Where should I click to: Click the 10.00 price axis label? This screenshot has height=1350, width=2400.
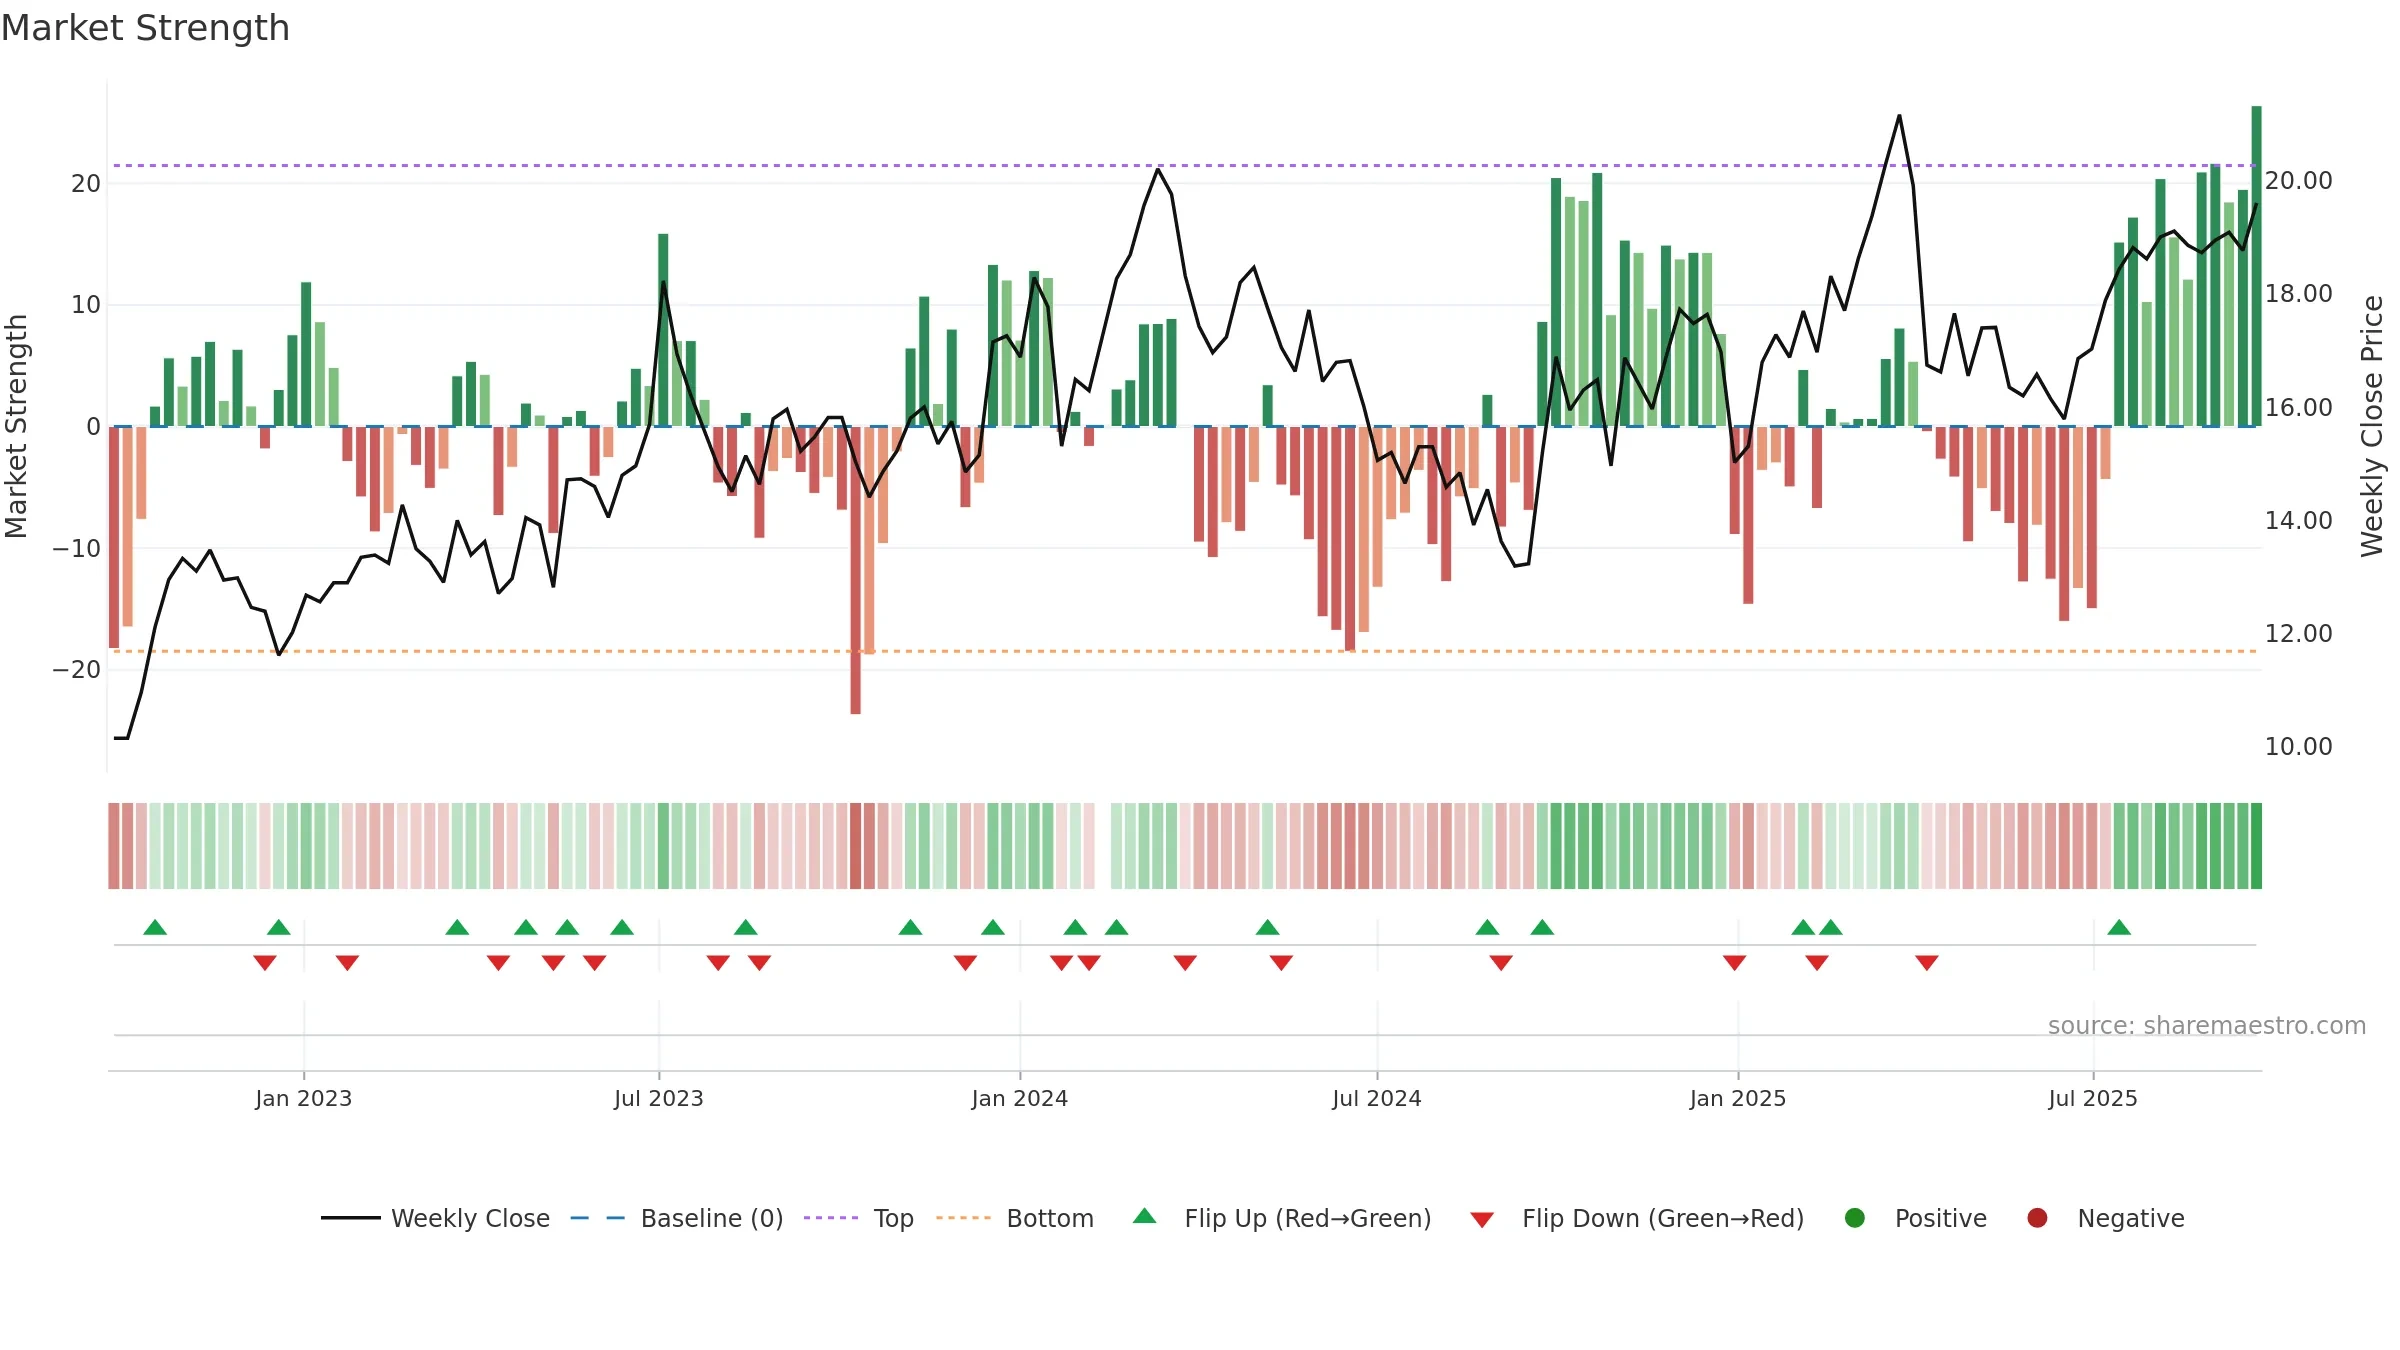2298,747
